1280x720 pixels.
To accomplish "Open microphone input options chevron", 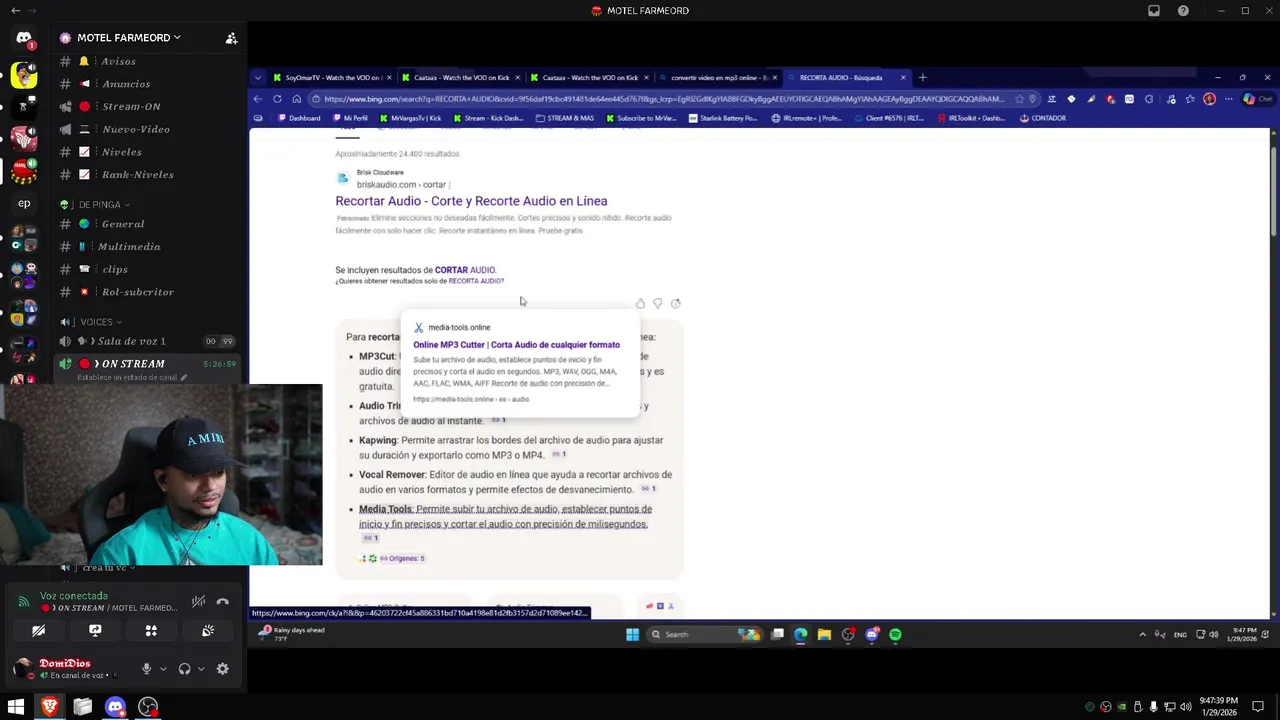I will (x=163, y=669).
